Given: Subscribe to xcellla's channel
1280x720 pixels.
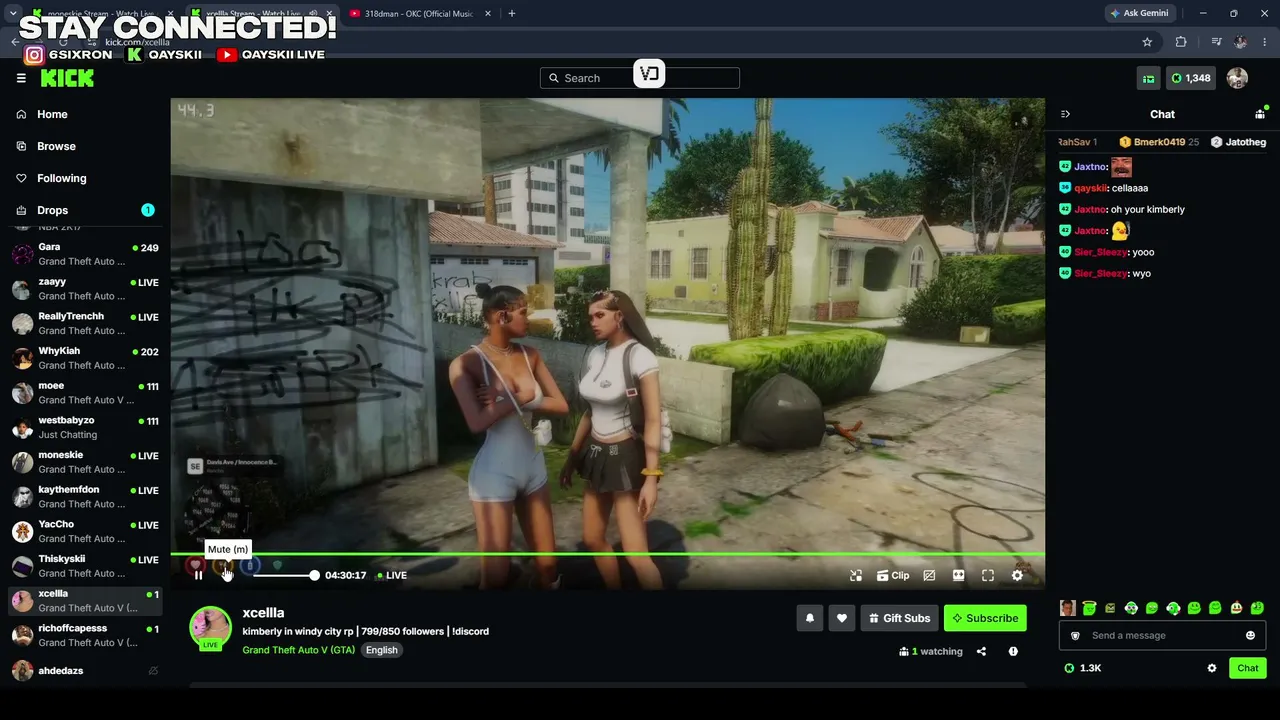Looking at the screenshot, I should point(985,618).
